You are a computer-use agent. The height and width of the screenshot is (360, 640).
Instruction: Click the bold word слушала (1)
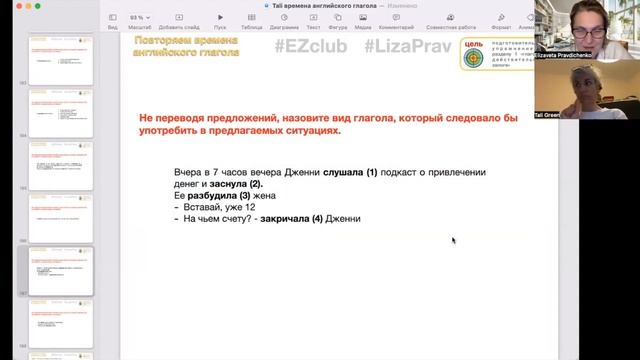(350, 172)
